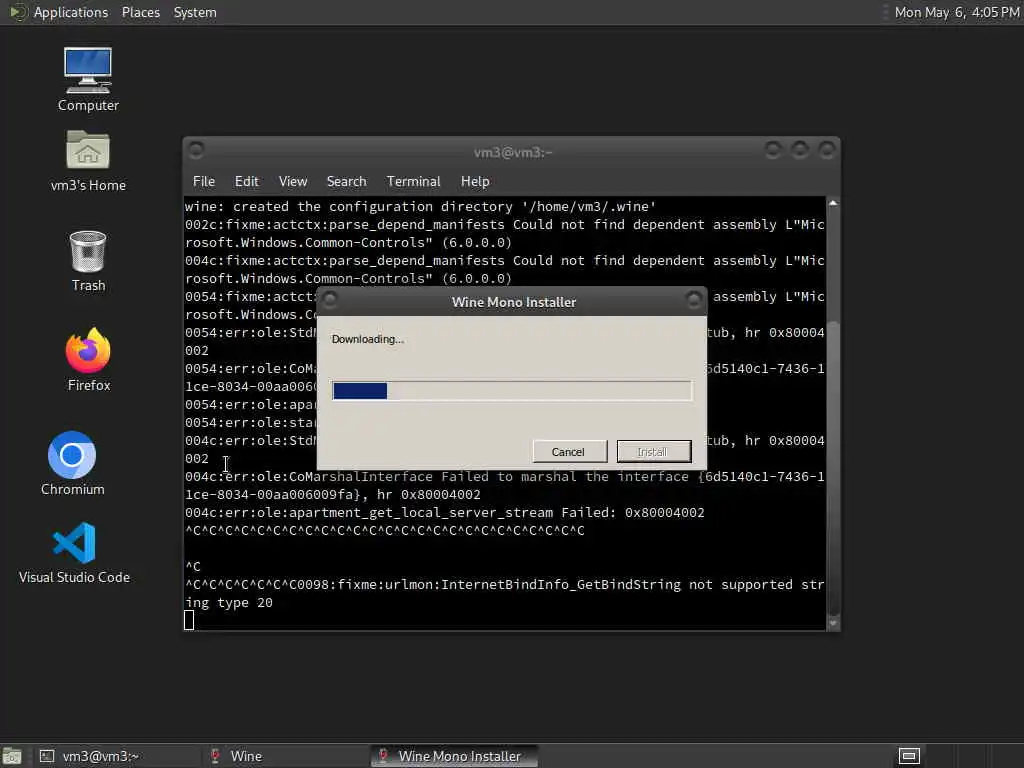Click the date and time clock in top panel
This screenshot has width=1024, height=768.
pos(957,12)
